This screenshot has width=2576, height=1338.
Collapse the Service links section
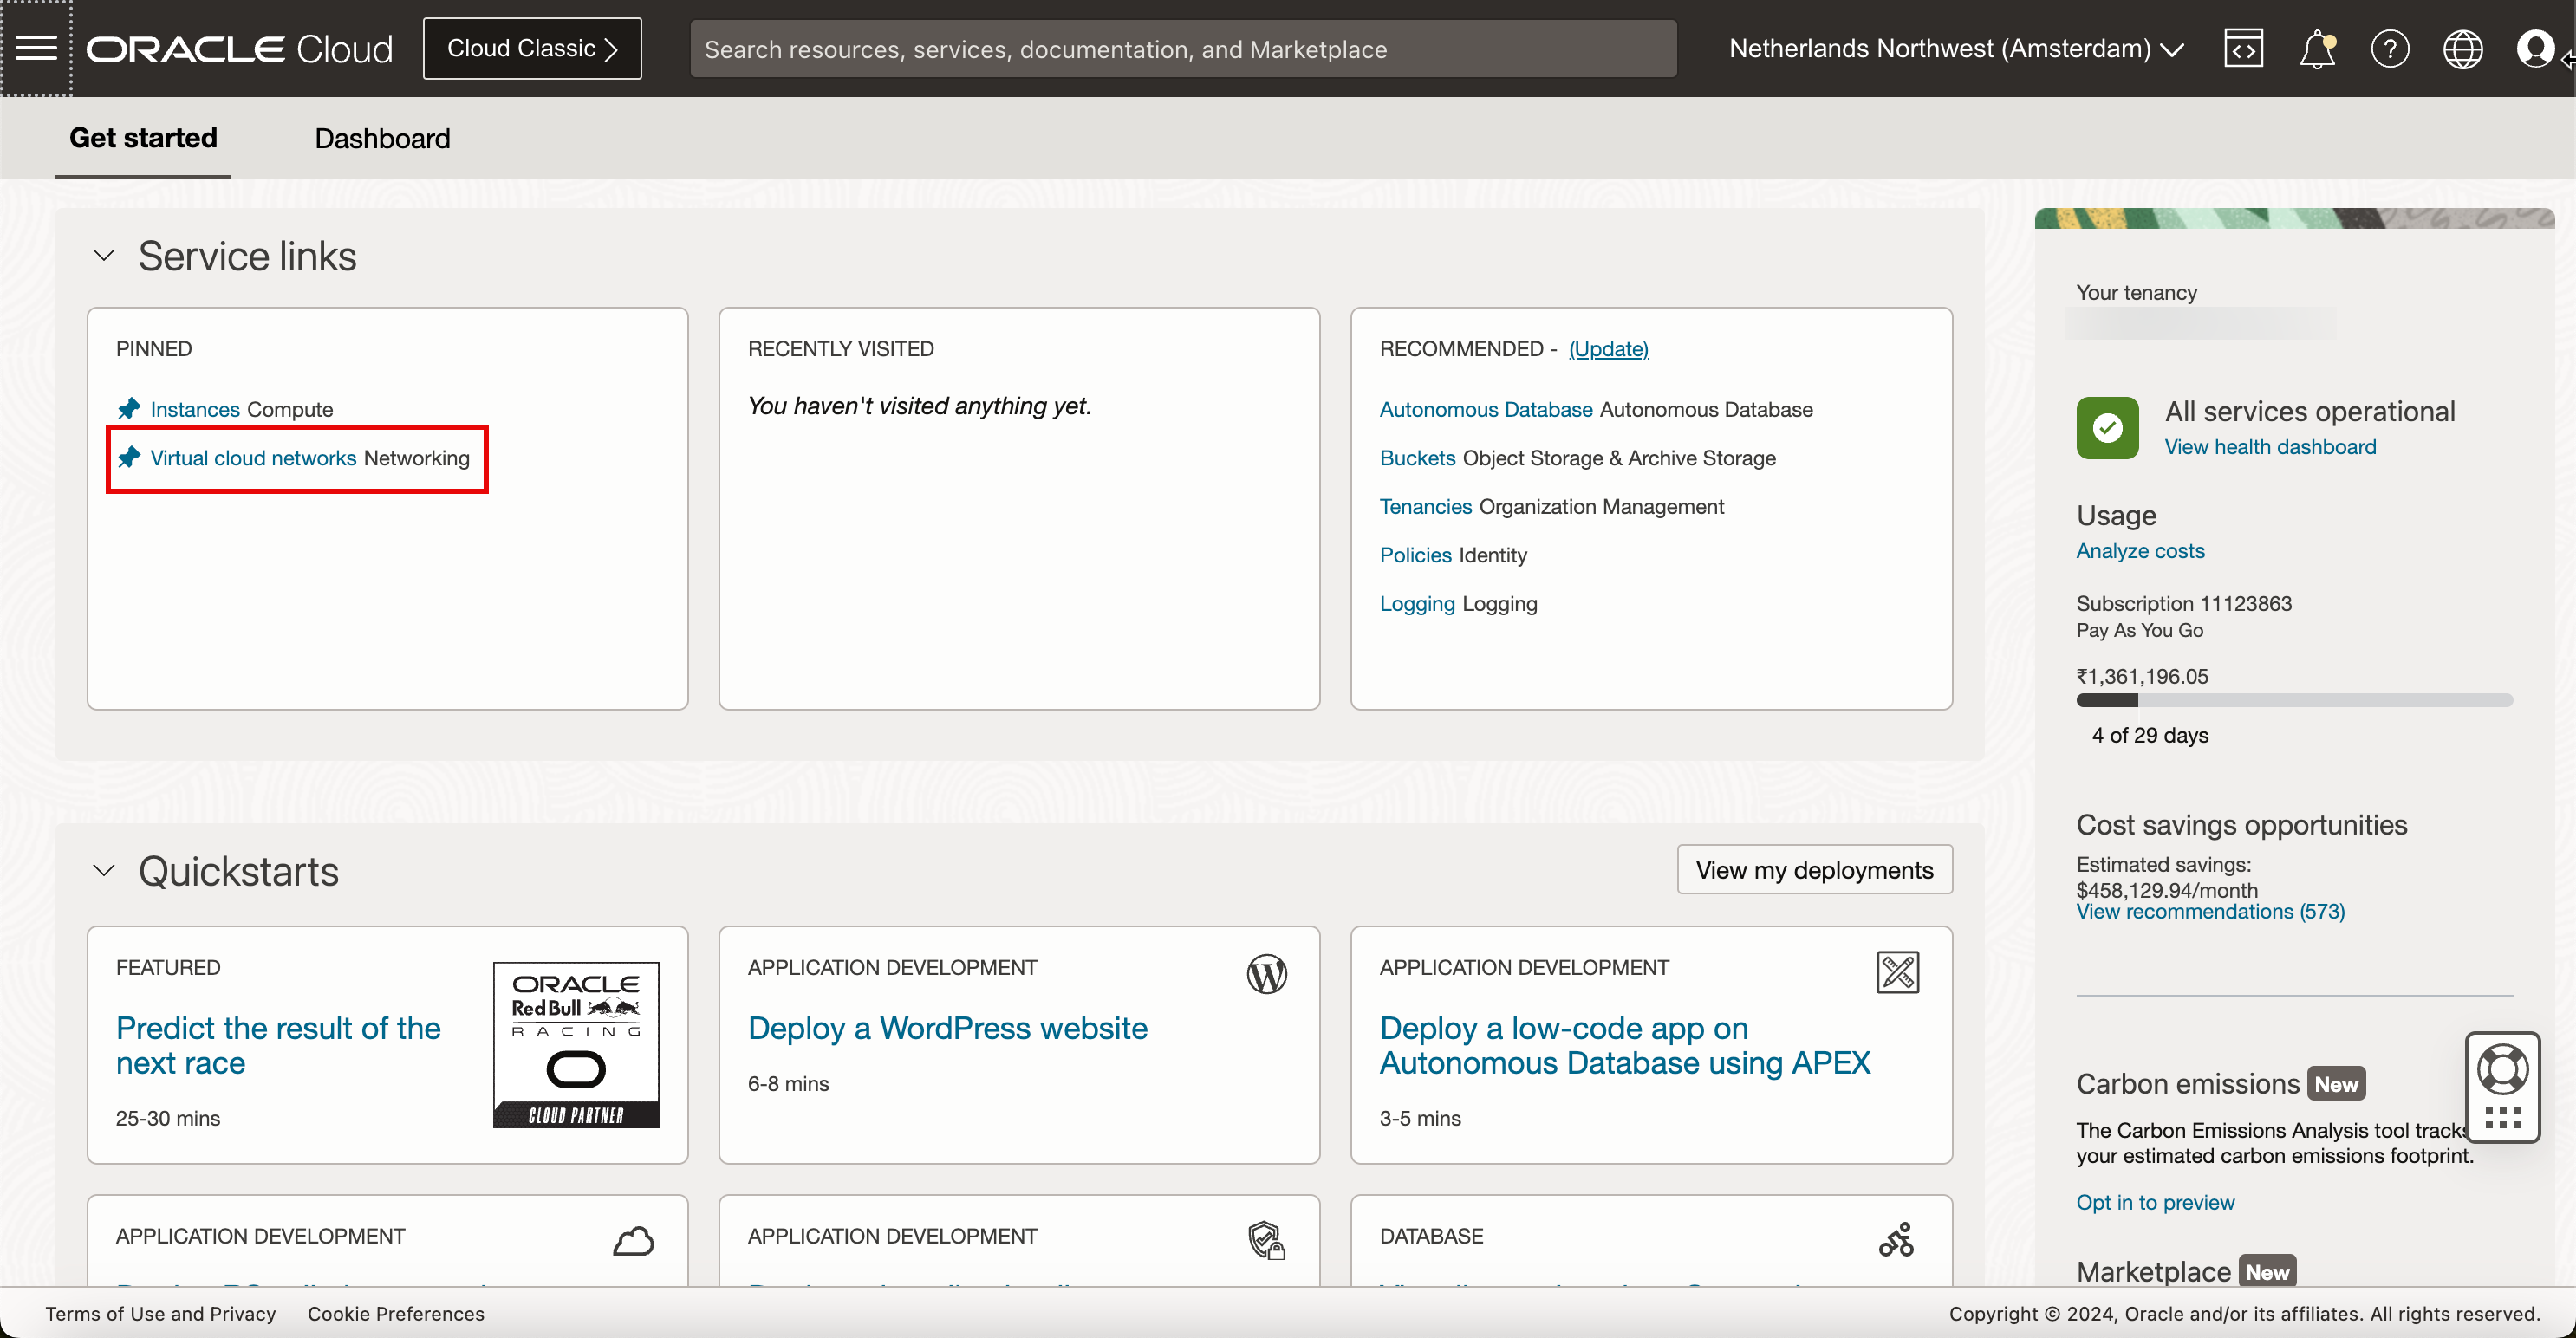[x=104, y=256]
